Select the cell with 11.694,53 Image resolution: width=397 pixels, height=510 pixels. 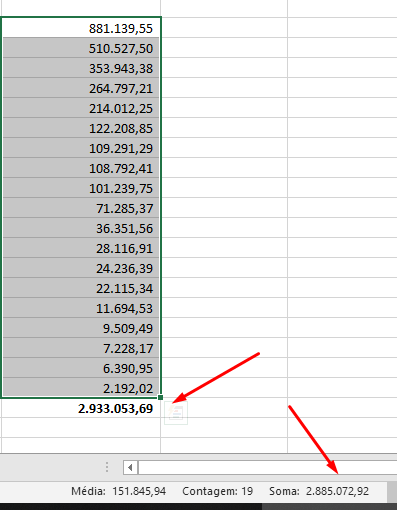coord(81,308)
